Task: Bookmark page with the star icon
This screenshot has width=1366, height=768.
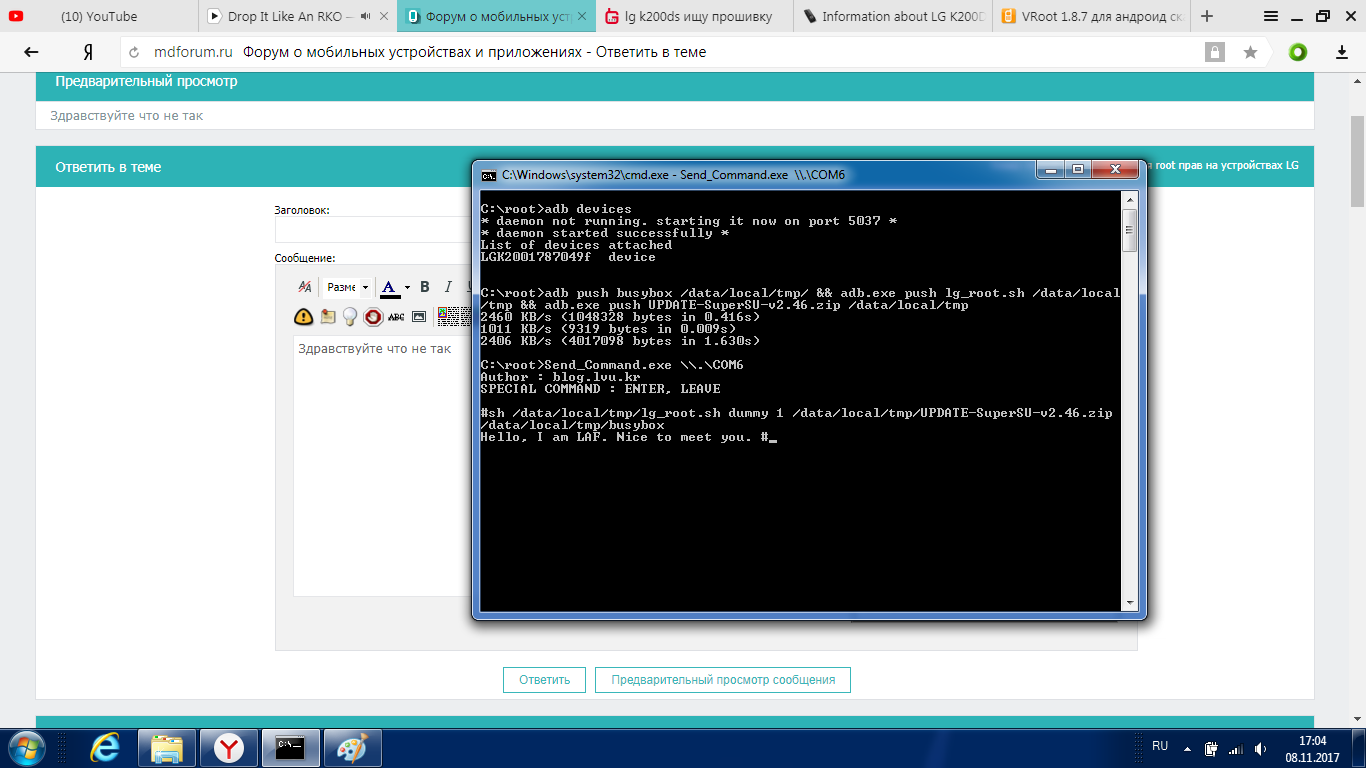Action: [1250, 52]
